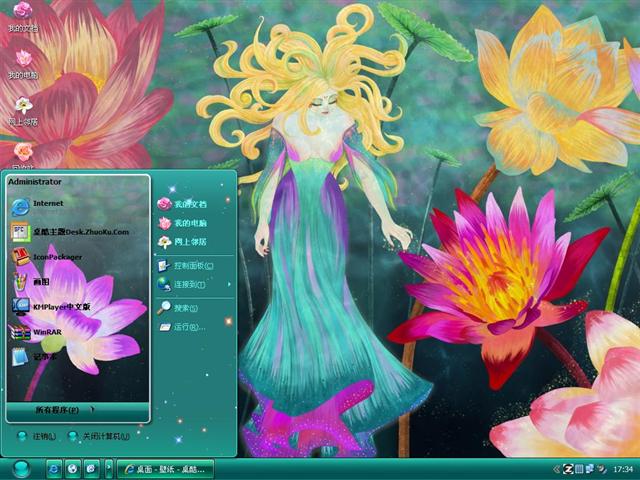Open WinRAR from the Start menu
This screenshot has height=480, width=640.
pos(47,331)
